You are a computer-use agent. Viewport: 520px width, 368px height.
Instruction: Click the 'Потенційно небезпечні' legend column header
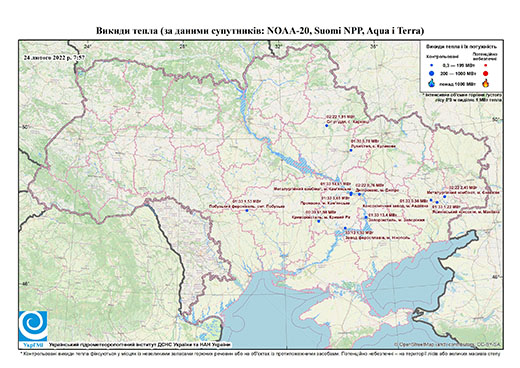tap(485, 56)
